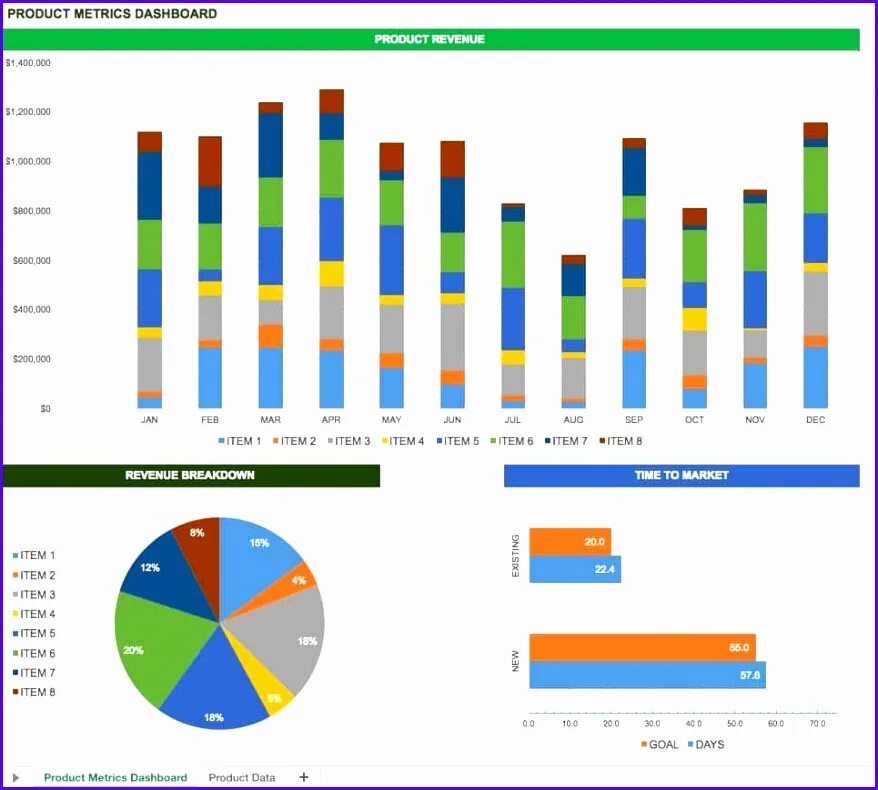Click the ITEM 7 legend square in Revenue Breakdown
The image size is (878, 790).
pyautogui.click(x=15, y=673)
